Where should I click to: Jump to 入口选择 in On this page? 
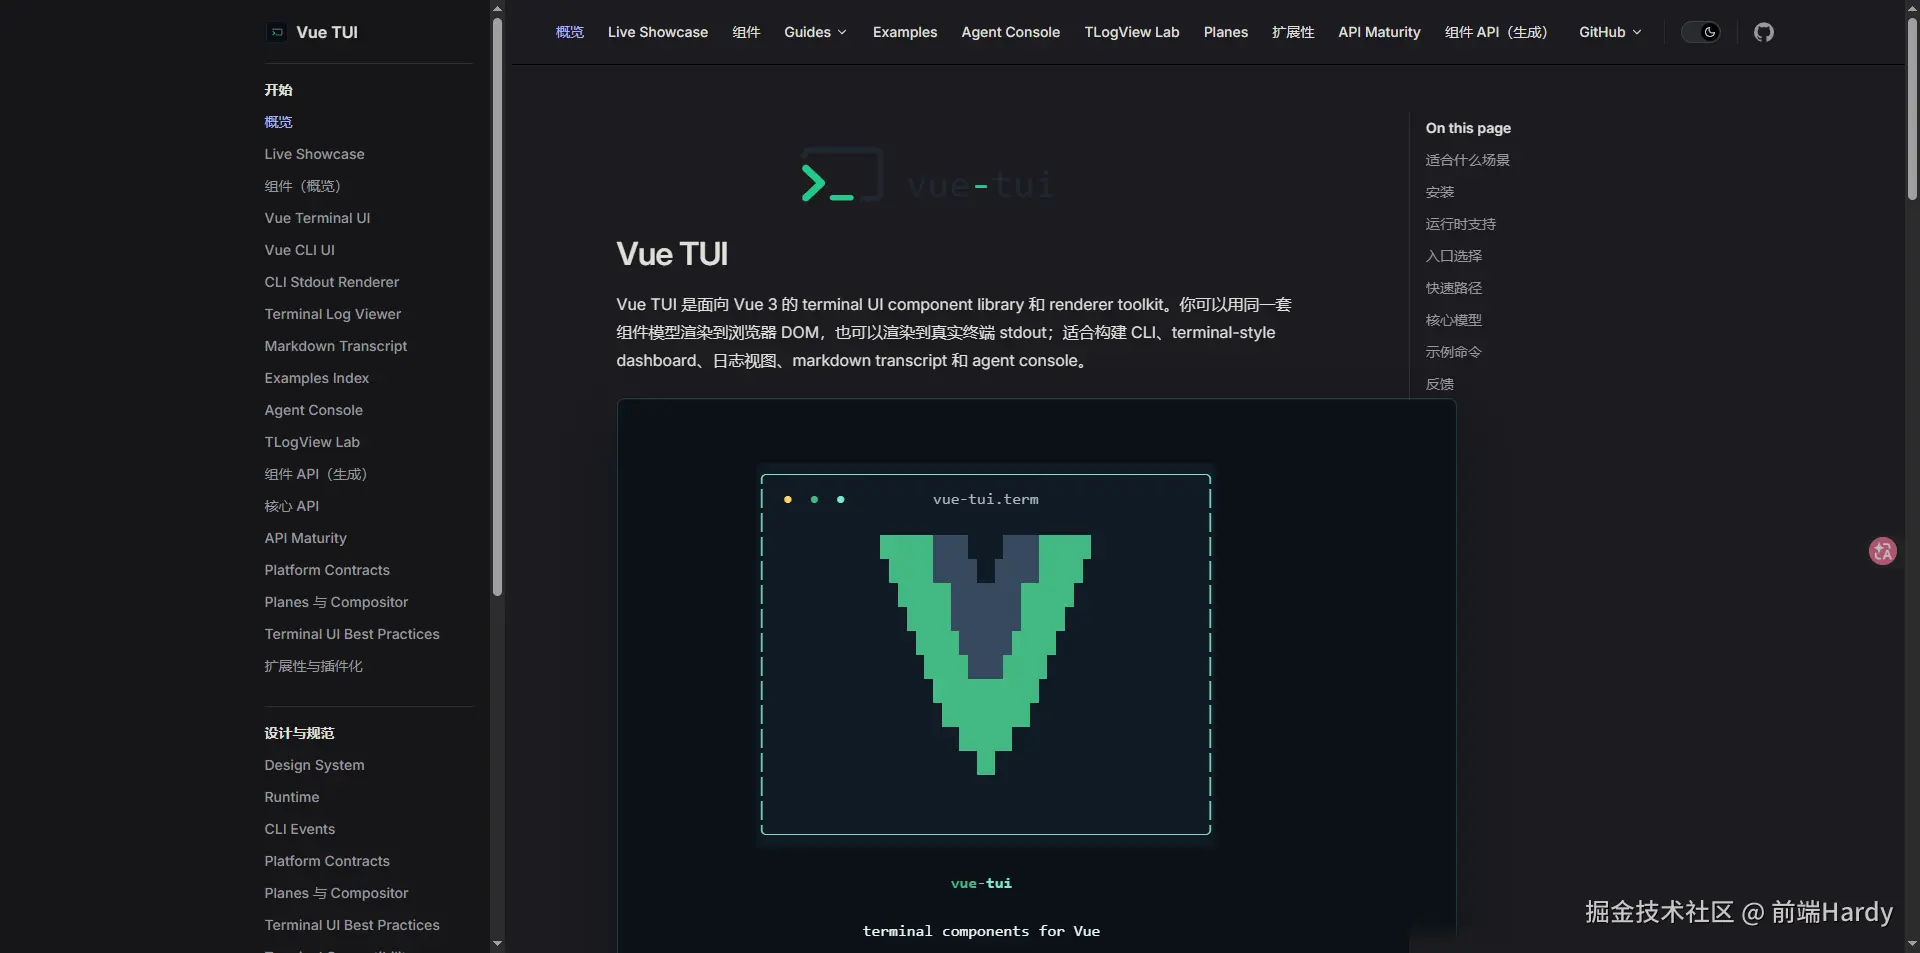coord(1454,256)
